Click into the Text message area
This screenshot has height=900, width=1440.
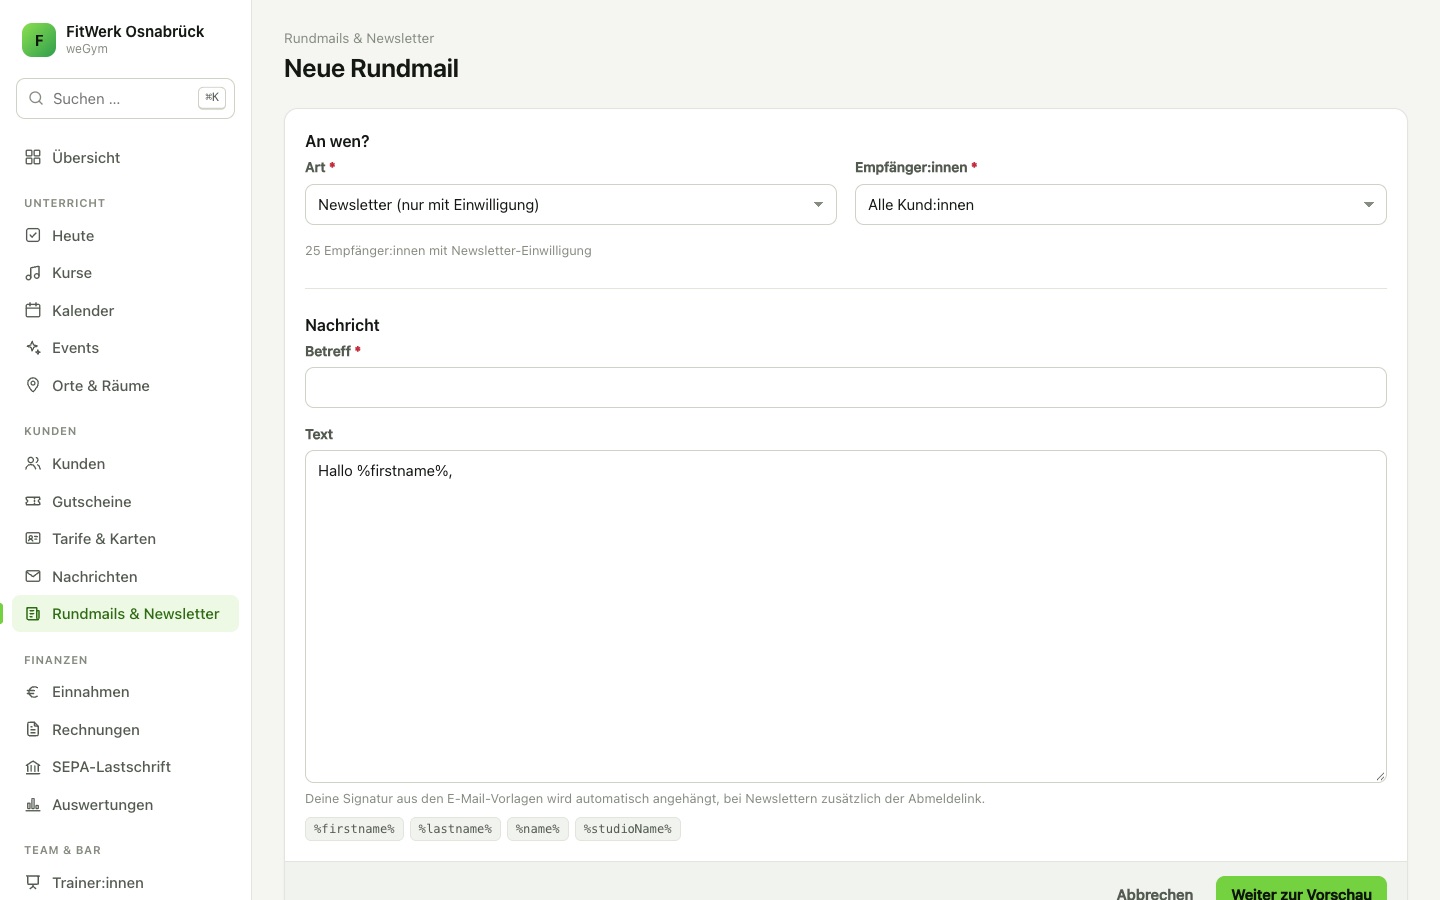click(x=845, y=616)
